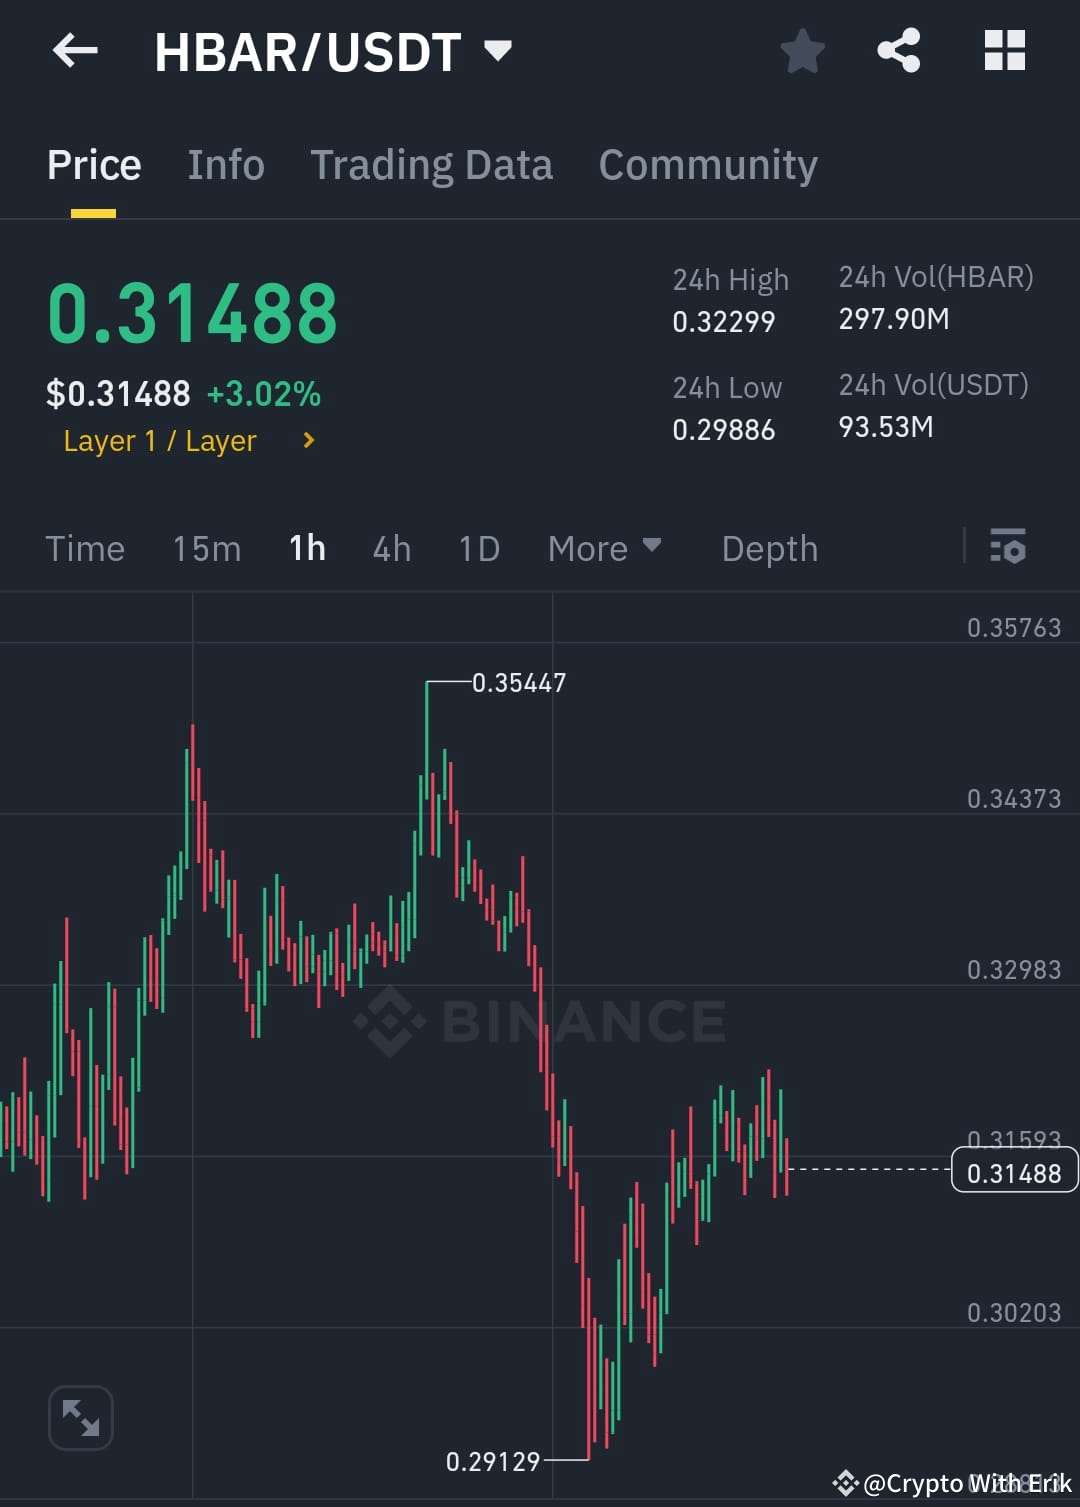
Task: Select the Time chart view
Action: pos(85,548)
